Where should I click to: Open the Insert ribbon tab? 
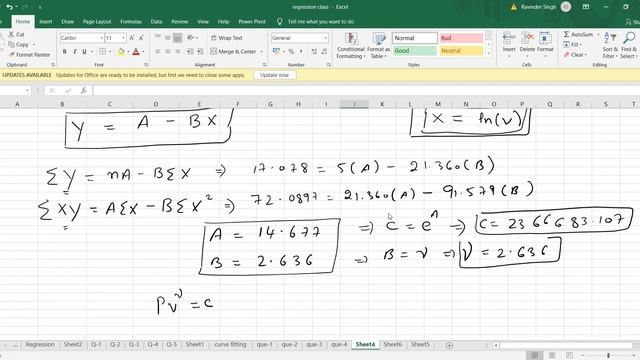pyautogui.click(x=45, y=22)
